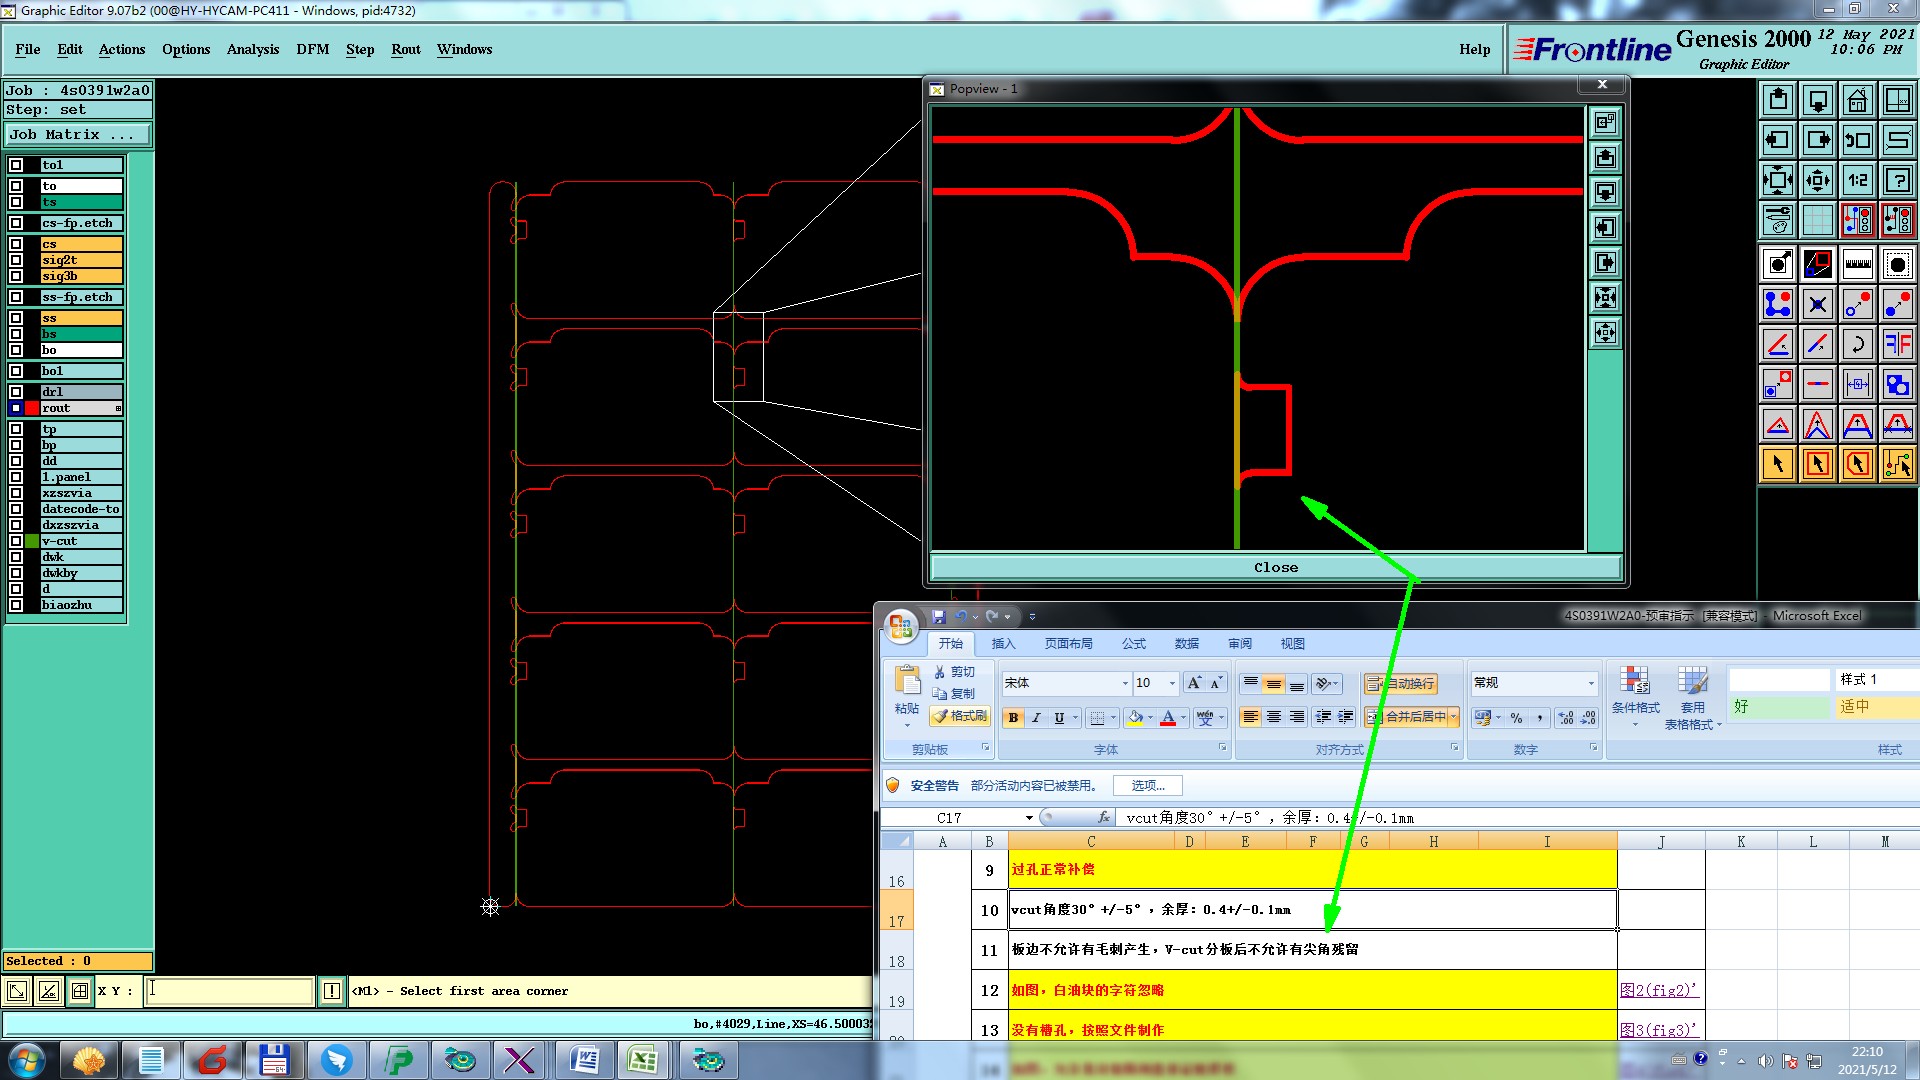The height and width of the screenshot is (1080, 1920).
Task: Select the 1:2 zoom icon
Action: [x=1857, y=180]
